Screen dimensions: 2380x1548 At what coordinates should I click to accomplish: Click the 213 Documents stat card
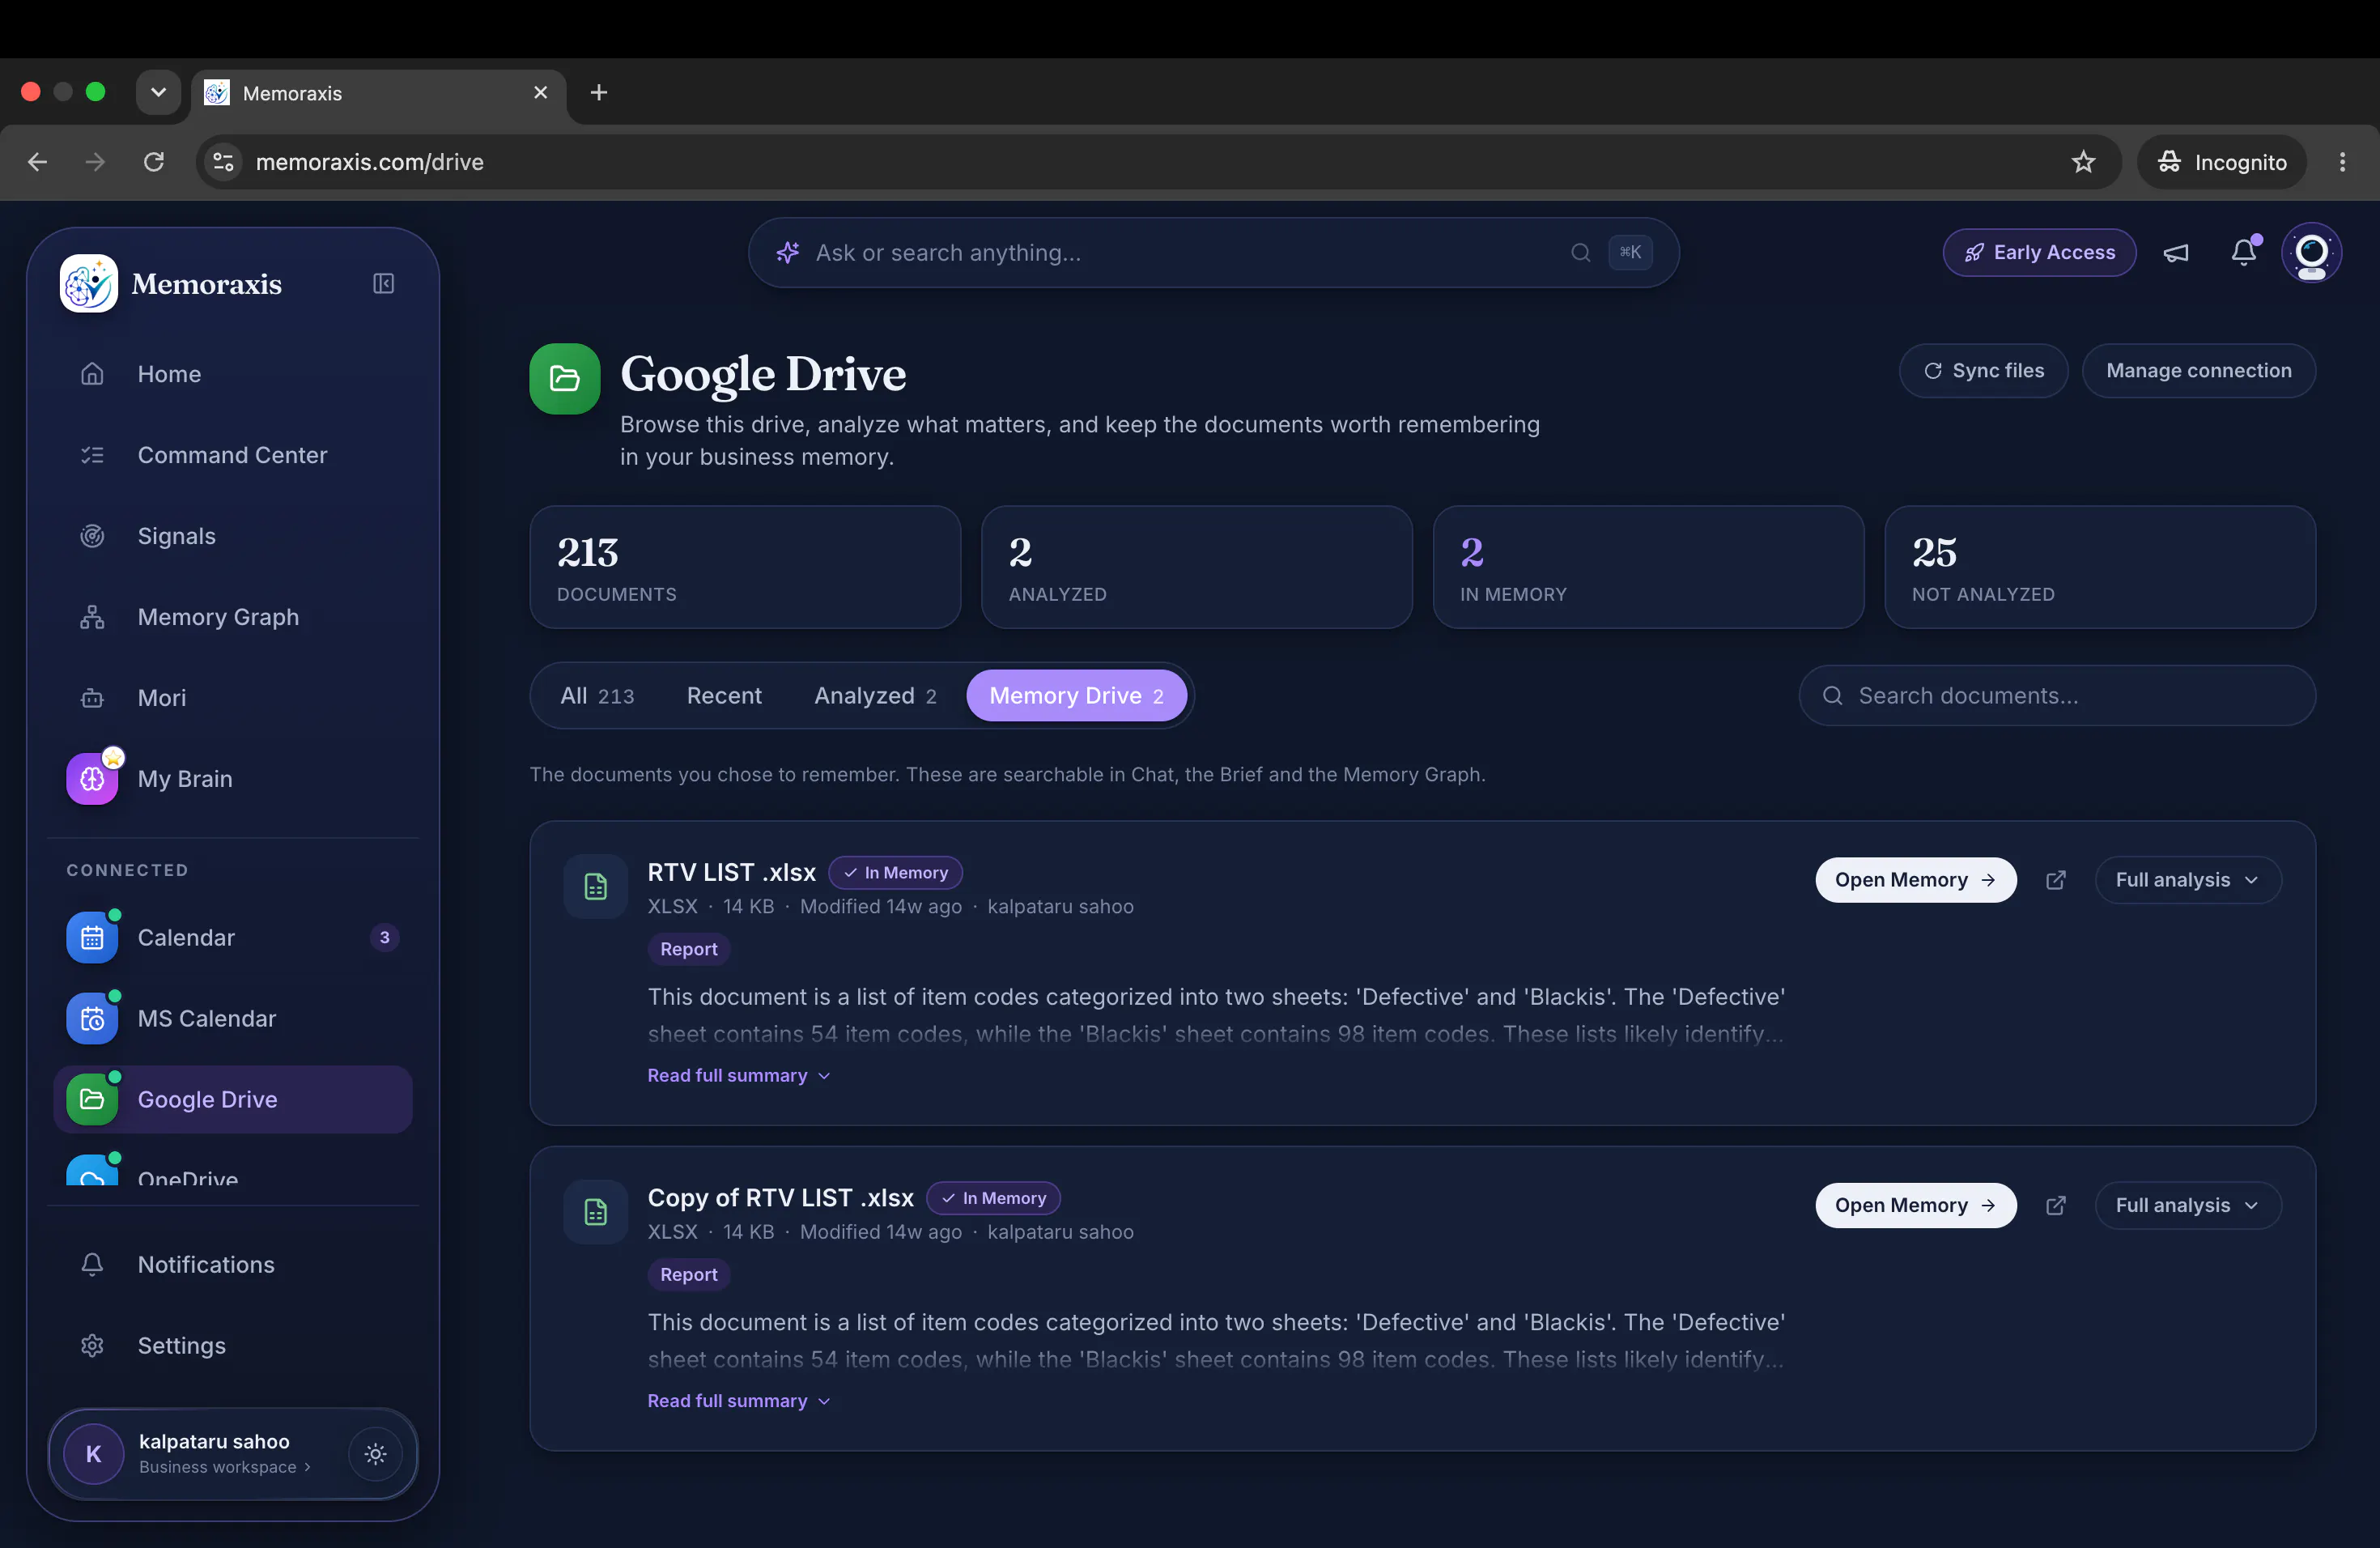tap(745, 567)
